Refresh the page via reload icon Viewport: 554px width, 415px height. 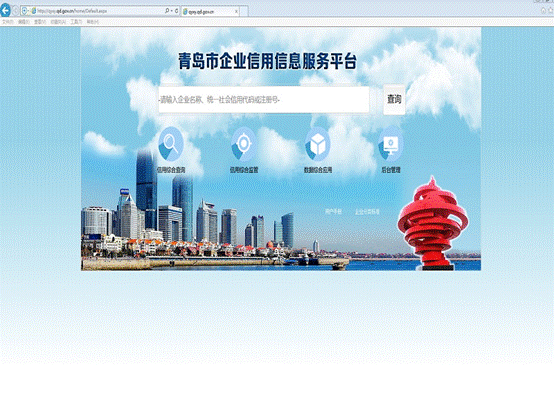click(176, 11)
